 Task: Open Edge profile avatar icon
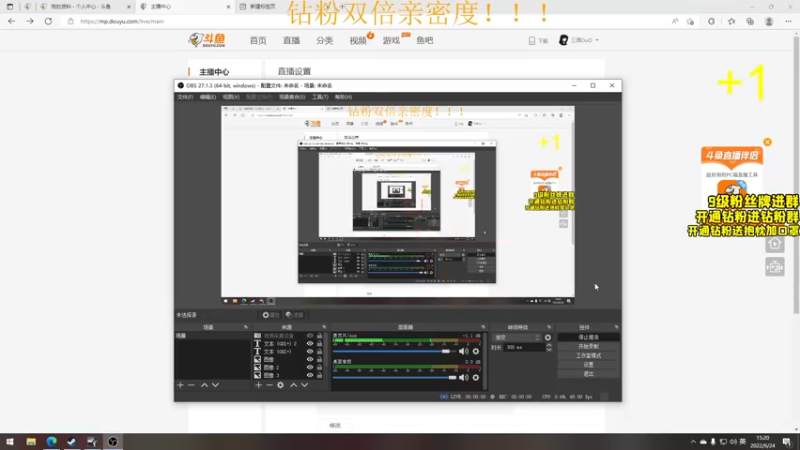click(769, 21)
